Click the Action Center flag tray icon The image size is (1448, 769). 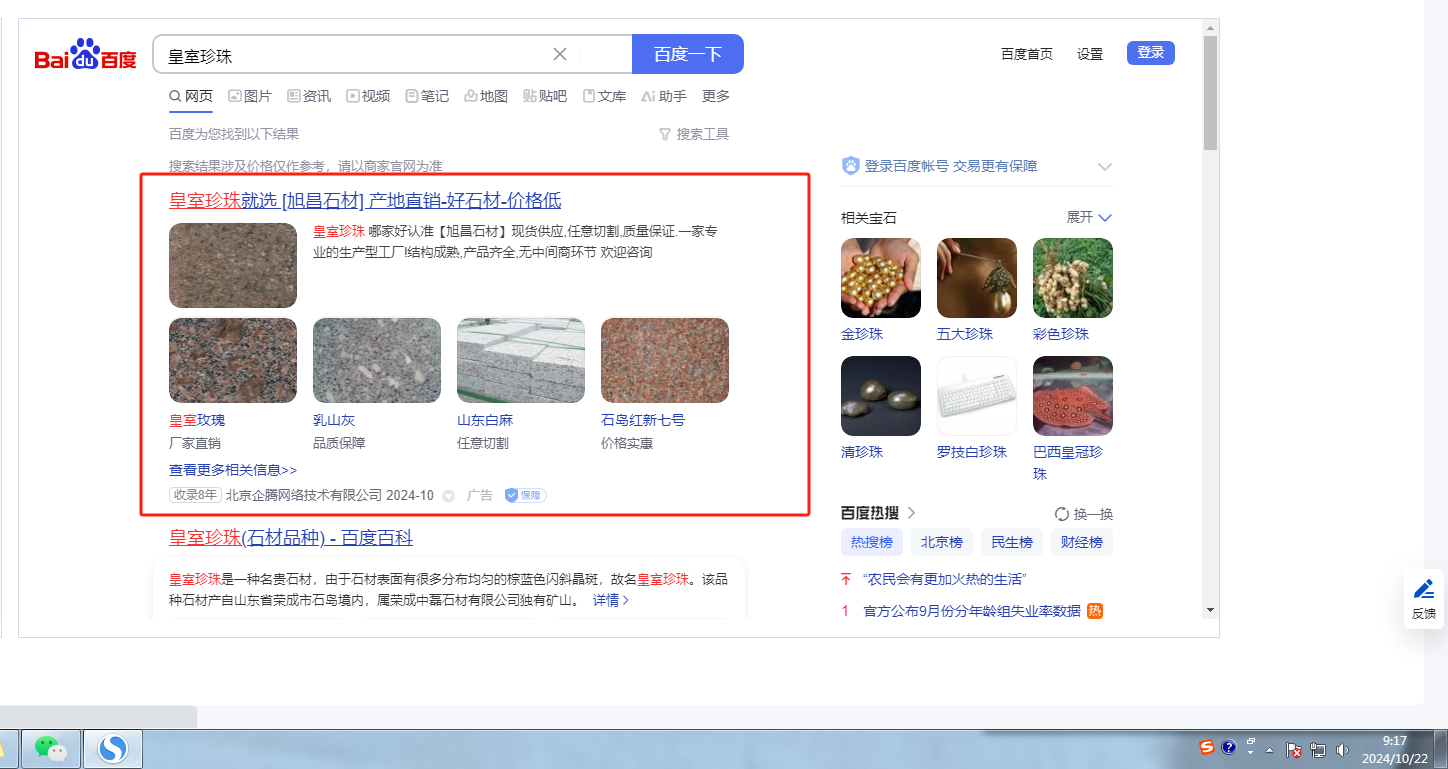point(1293,749)
